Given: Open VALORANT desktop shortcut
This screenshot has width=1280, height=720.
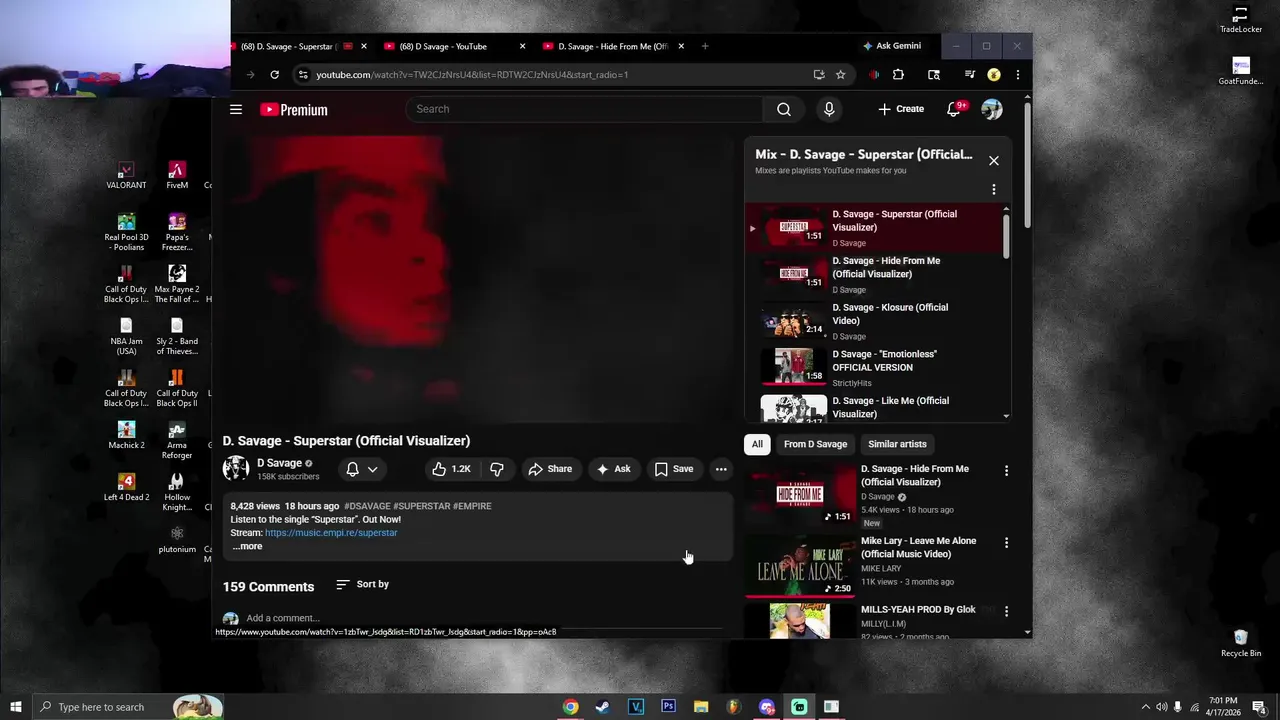Looking at the screenshot, I should (x=126, y=176).
